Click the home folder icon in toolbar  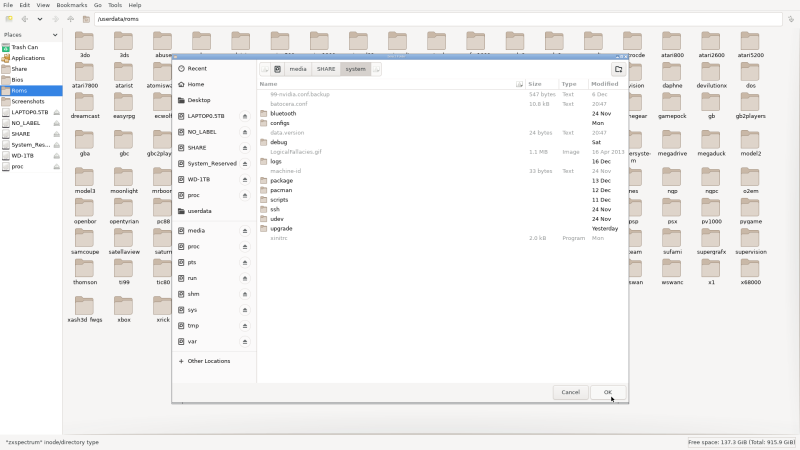[86, 19]
